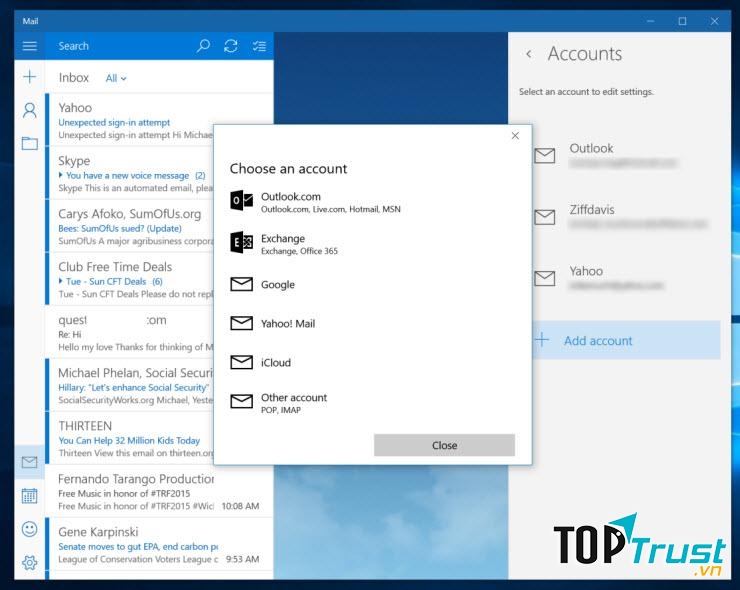Image resolution: width=740 pixels, height=590 pixels.
Task: Click into the Search field
Action: click(x=120, y=46)
